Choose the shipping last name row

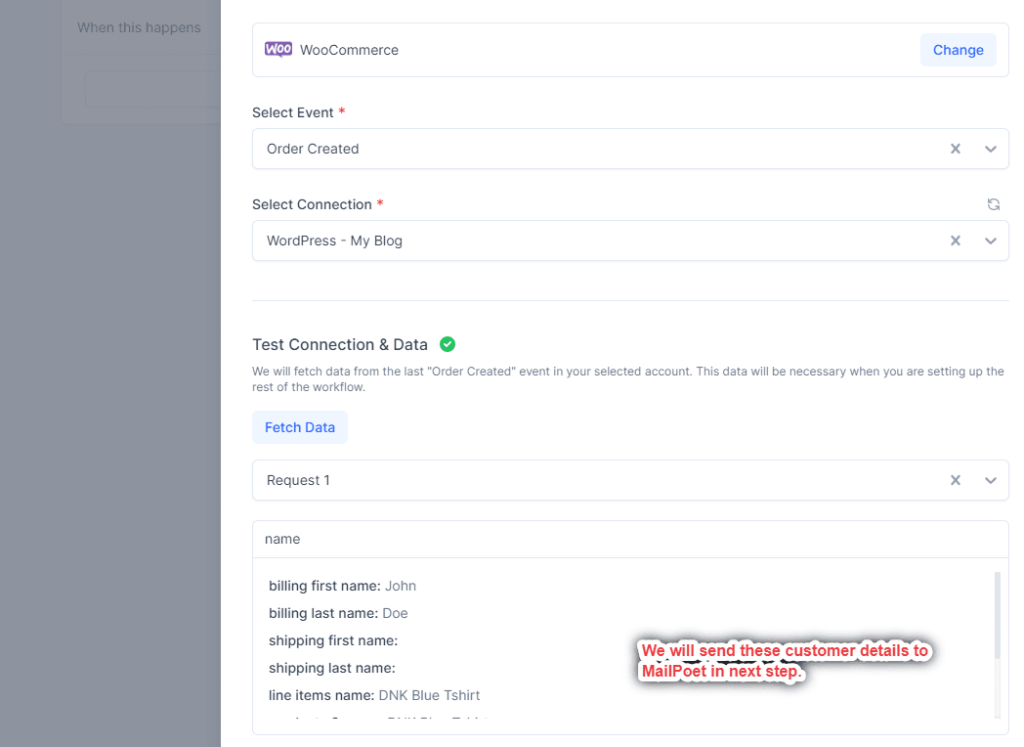tap(332, 667)
